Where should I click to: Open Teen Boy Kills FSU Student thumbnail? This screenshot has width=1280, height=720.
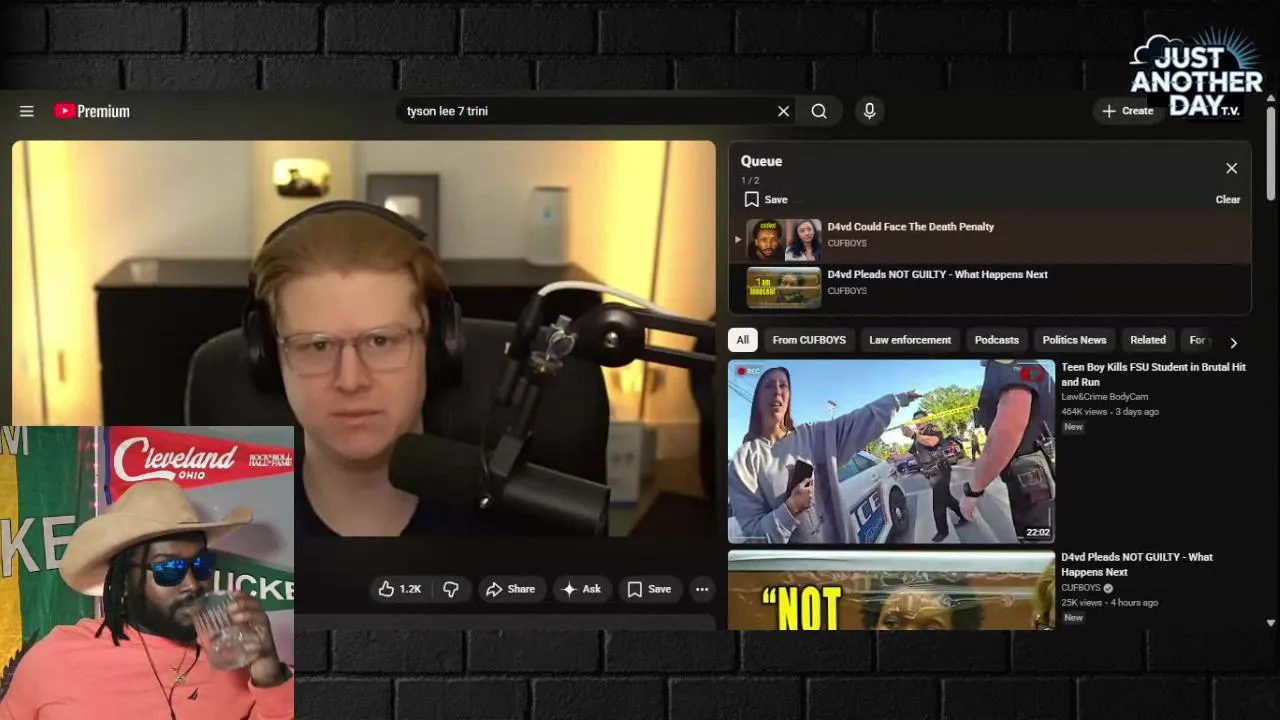click(x=891, y=451)
